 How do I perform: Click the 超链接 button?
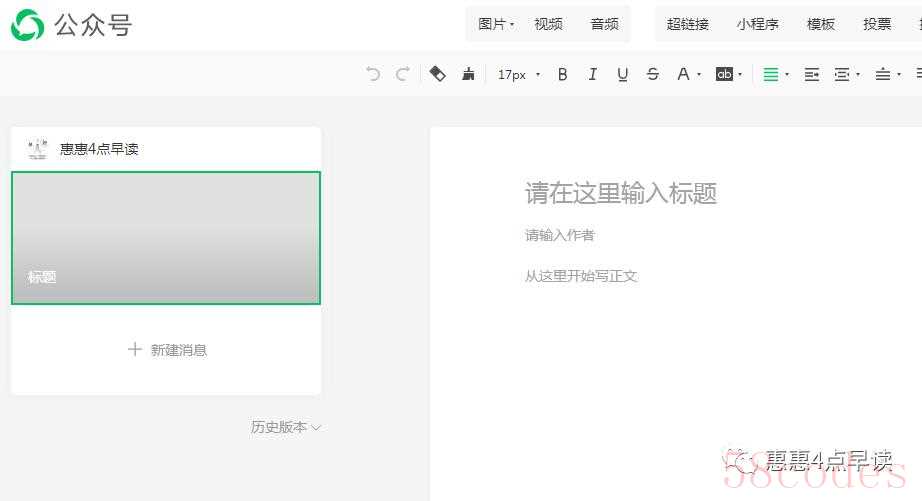pyautogui.click(x=687, y=24)
